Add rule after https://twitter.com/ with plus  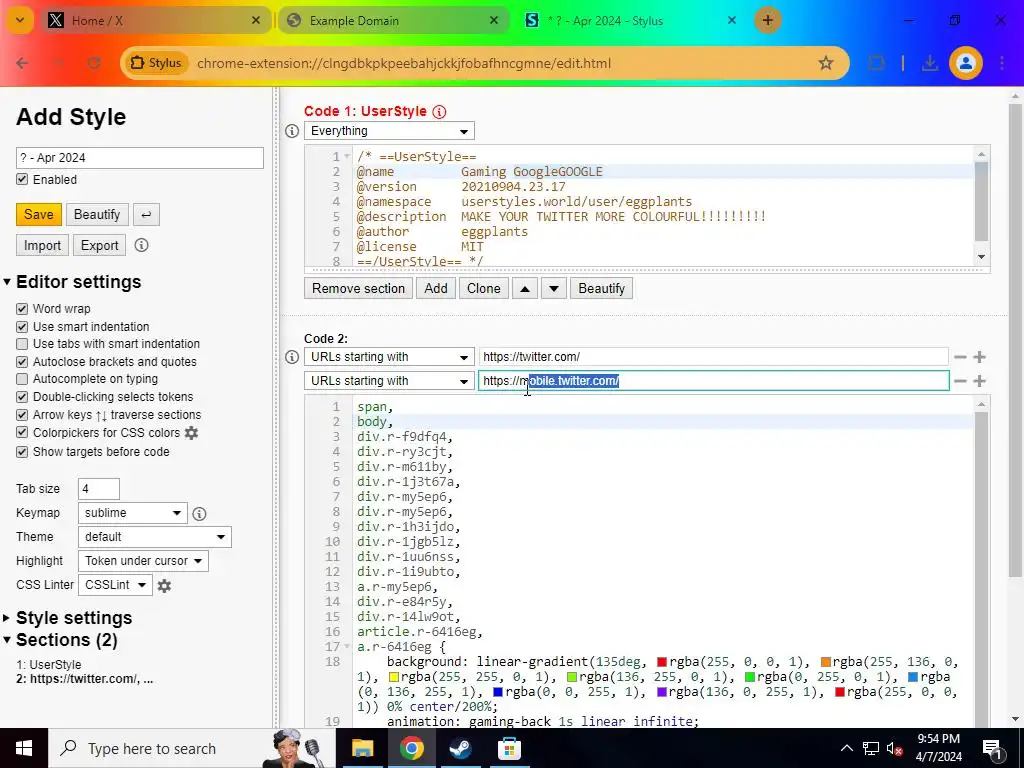click(979, 357)
